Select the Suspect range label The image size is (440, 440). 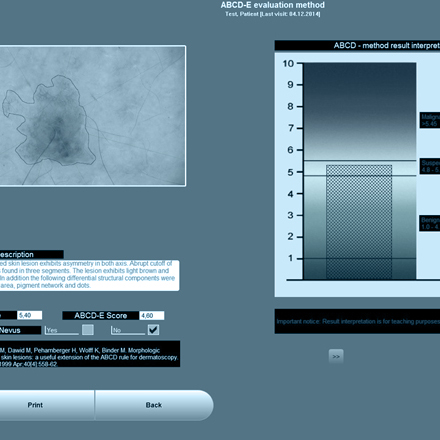point(430,166)
